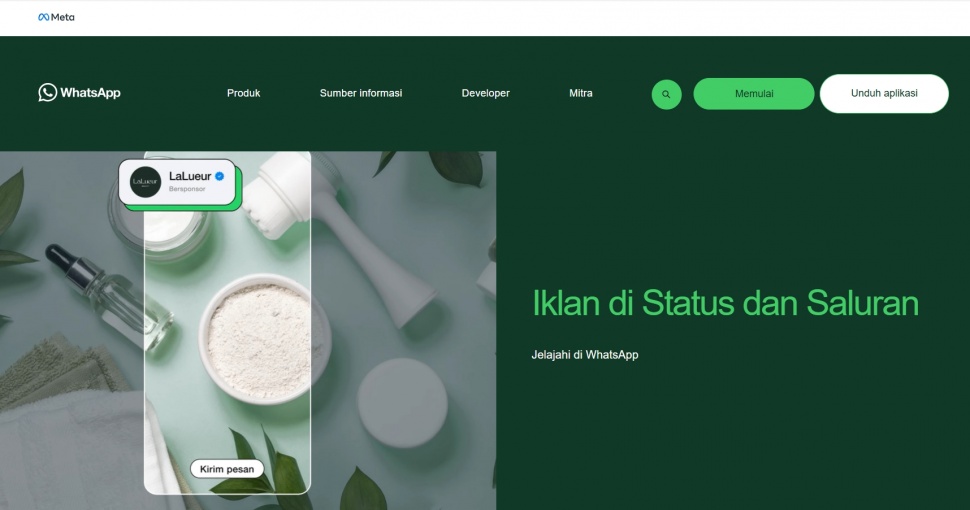Click the LaLueur round profile avatar
The width and height of the screenshot is (970, 510).
pyautogui.click(x=145, y=182)
